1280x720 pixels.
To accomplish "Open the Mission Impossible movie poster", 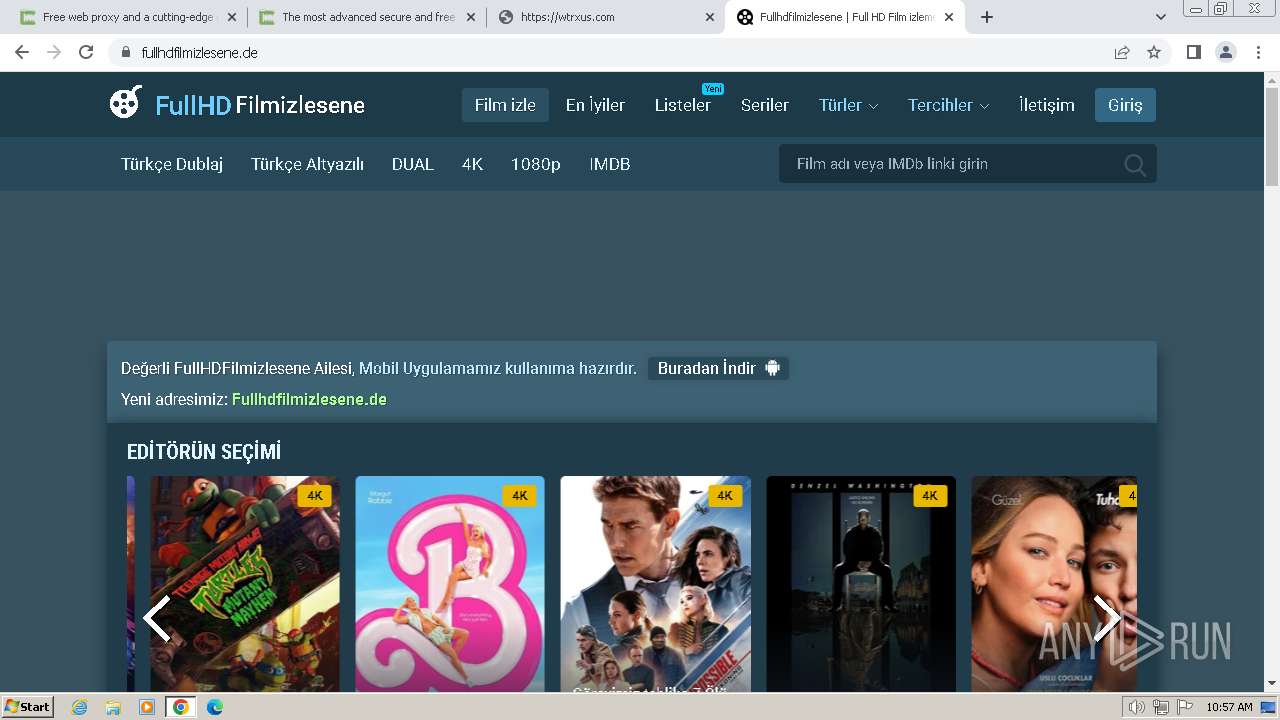I will [655, 584].
